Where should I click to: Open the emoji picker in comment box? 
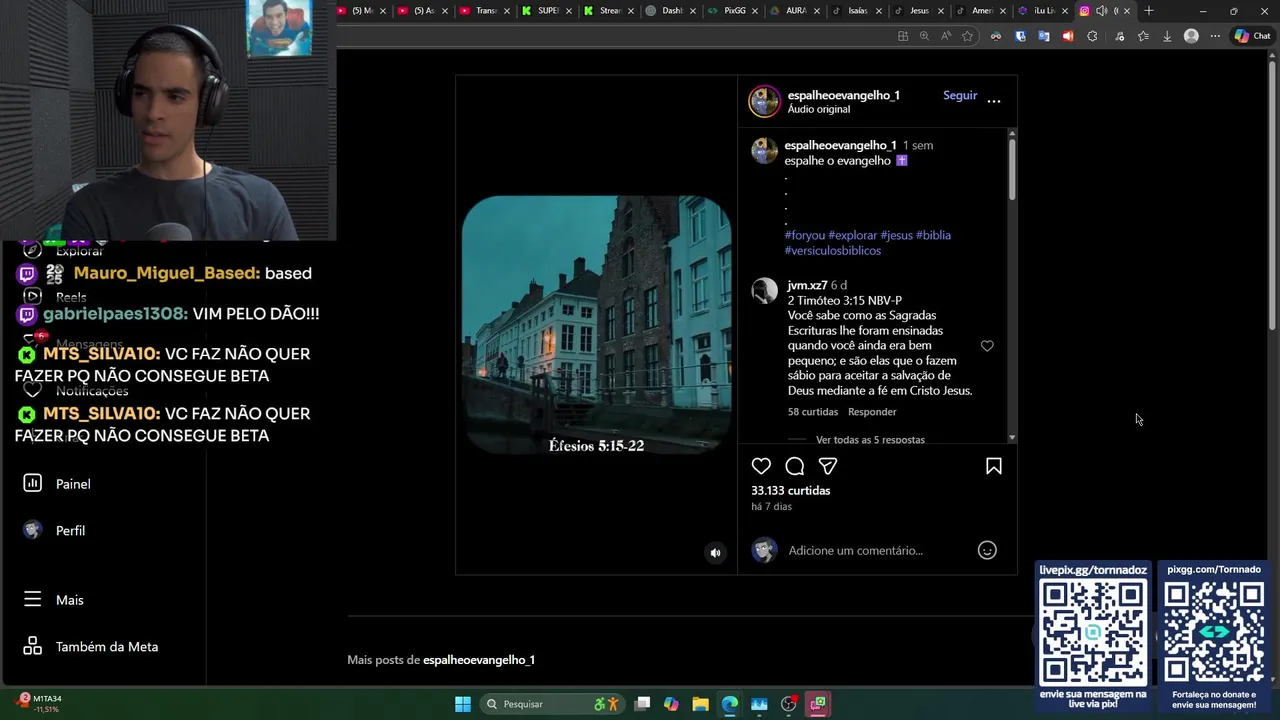987,550
